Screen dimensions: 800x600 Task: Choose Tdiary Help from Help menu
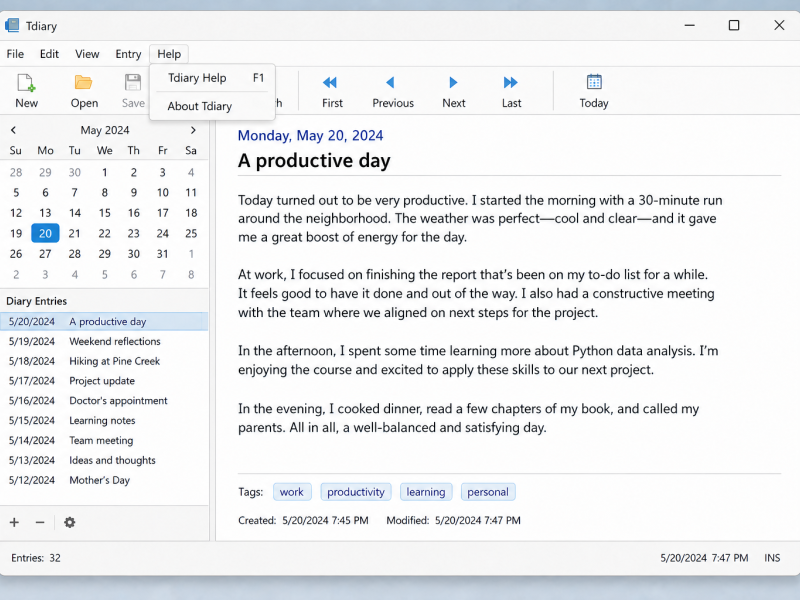tap(212, 78)
